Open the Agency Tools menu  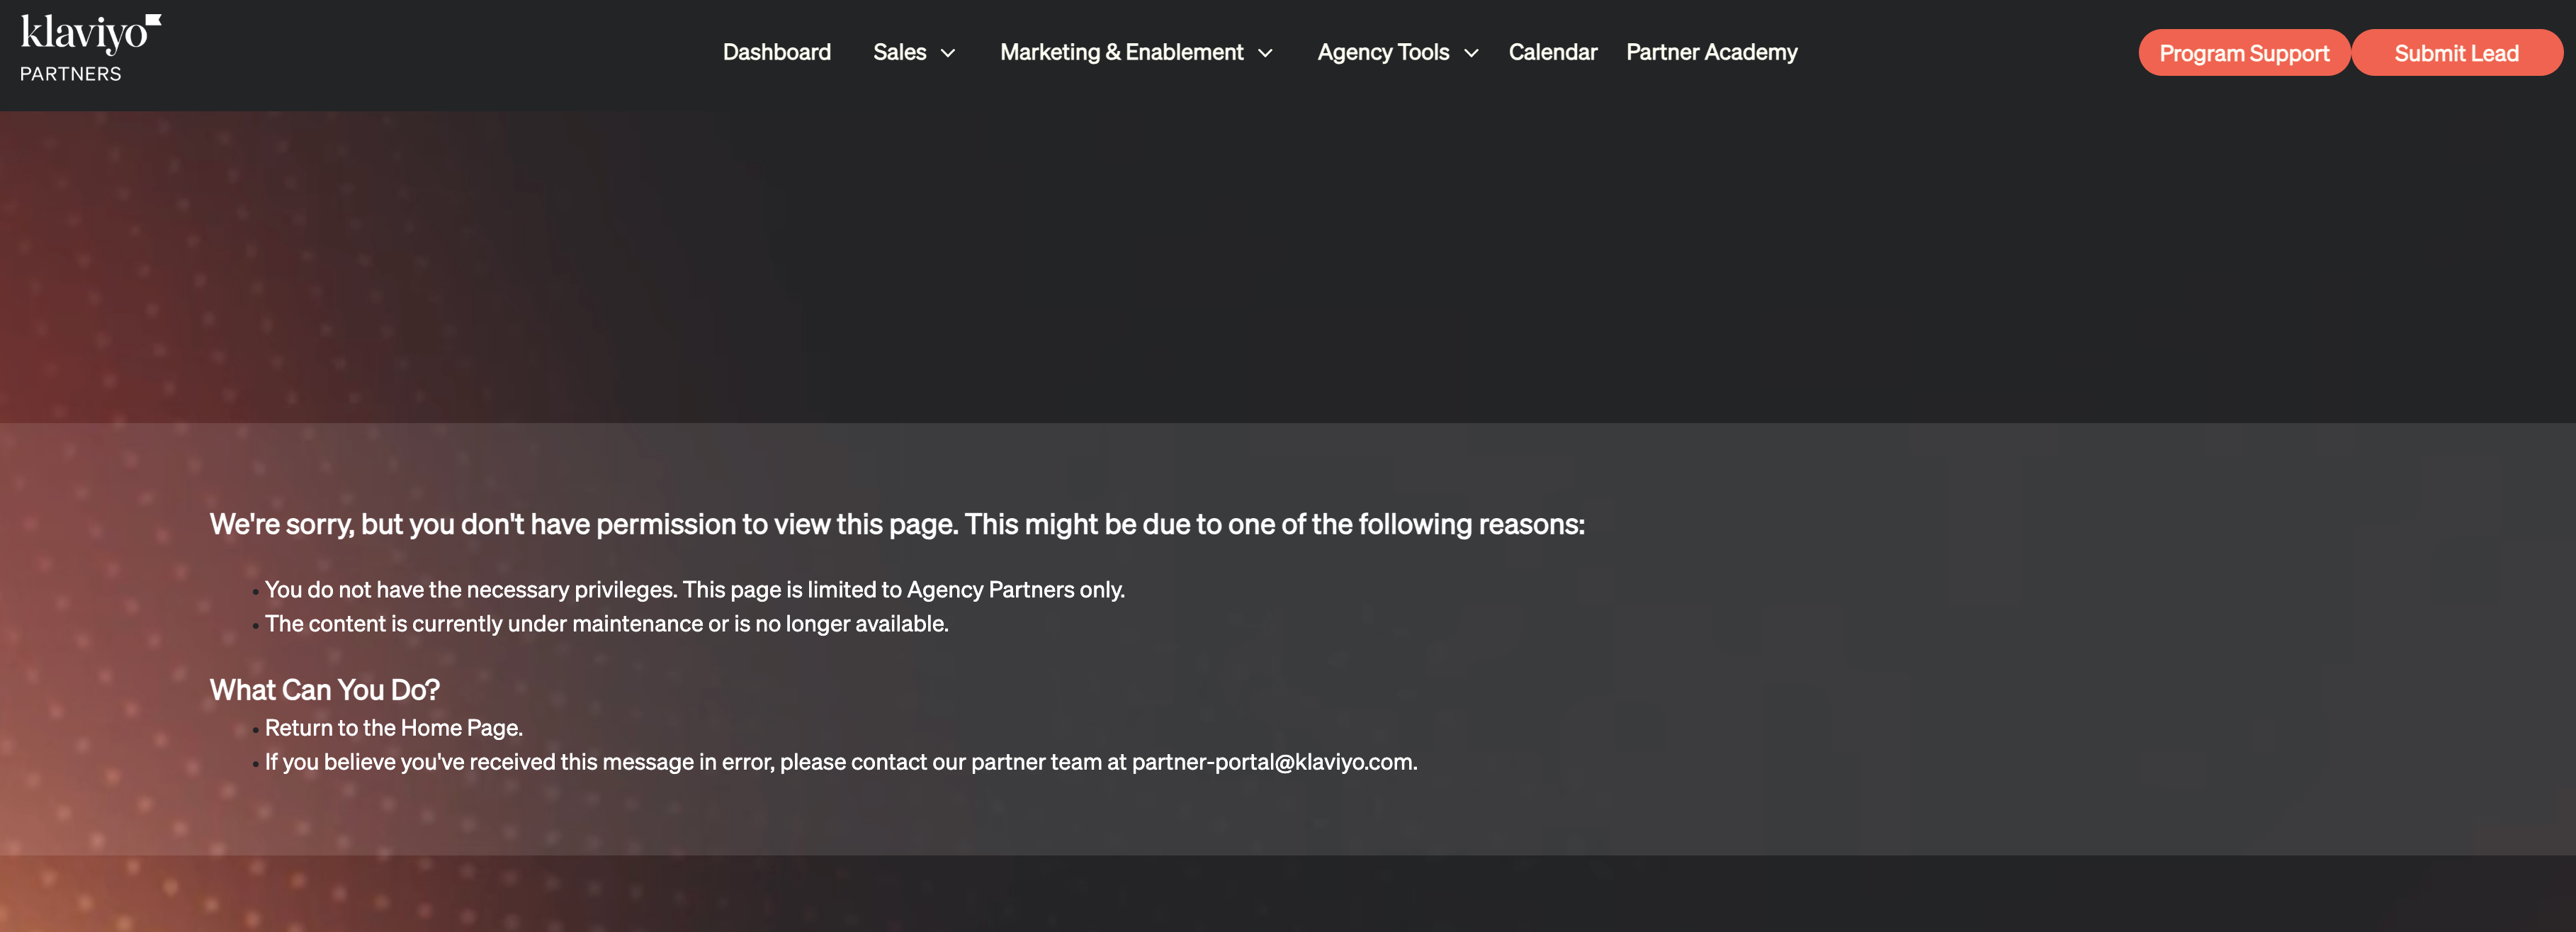tap(1383, 52)
